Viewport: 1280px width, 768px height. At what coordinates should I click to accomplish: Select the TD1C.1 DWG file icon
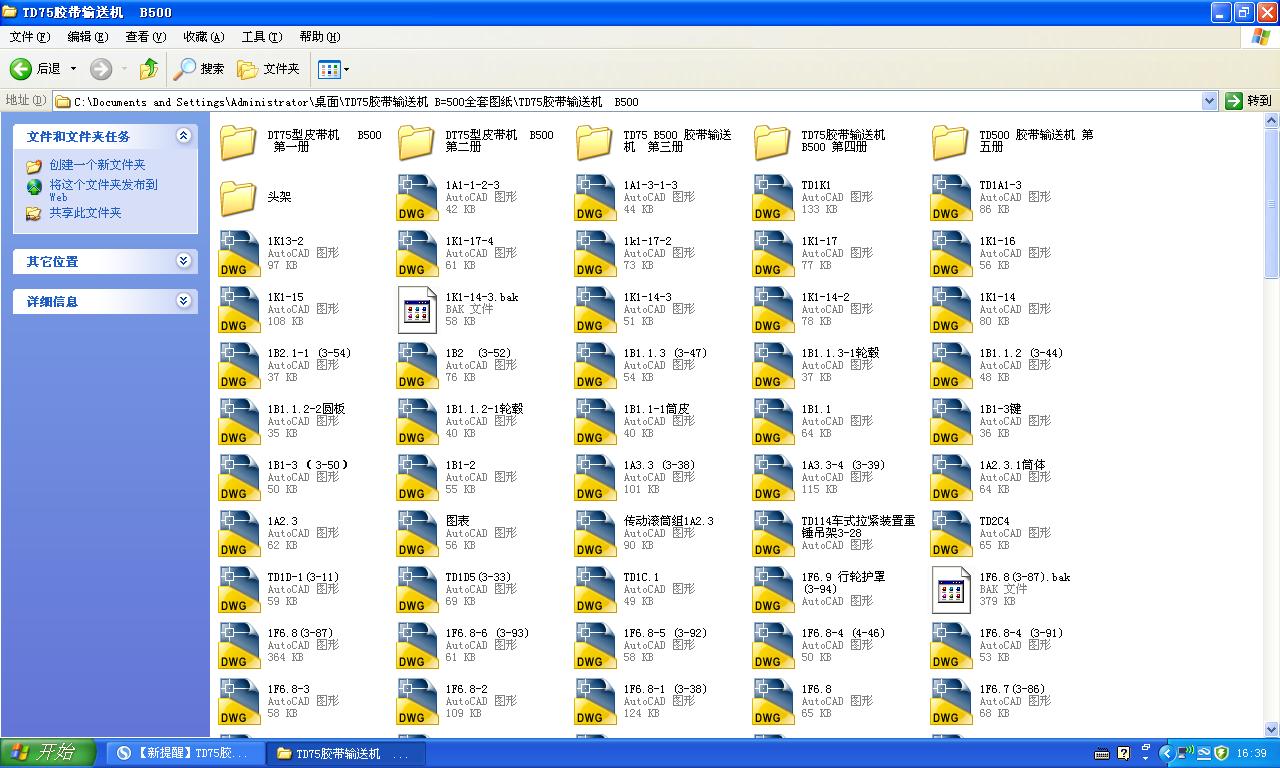point(595,590)
